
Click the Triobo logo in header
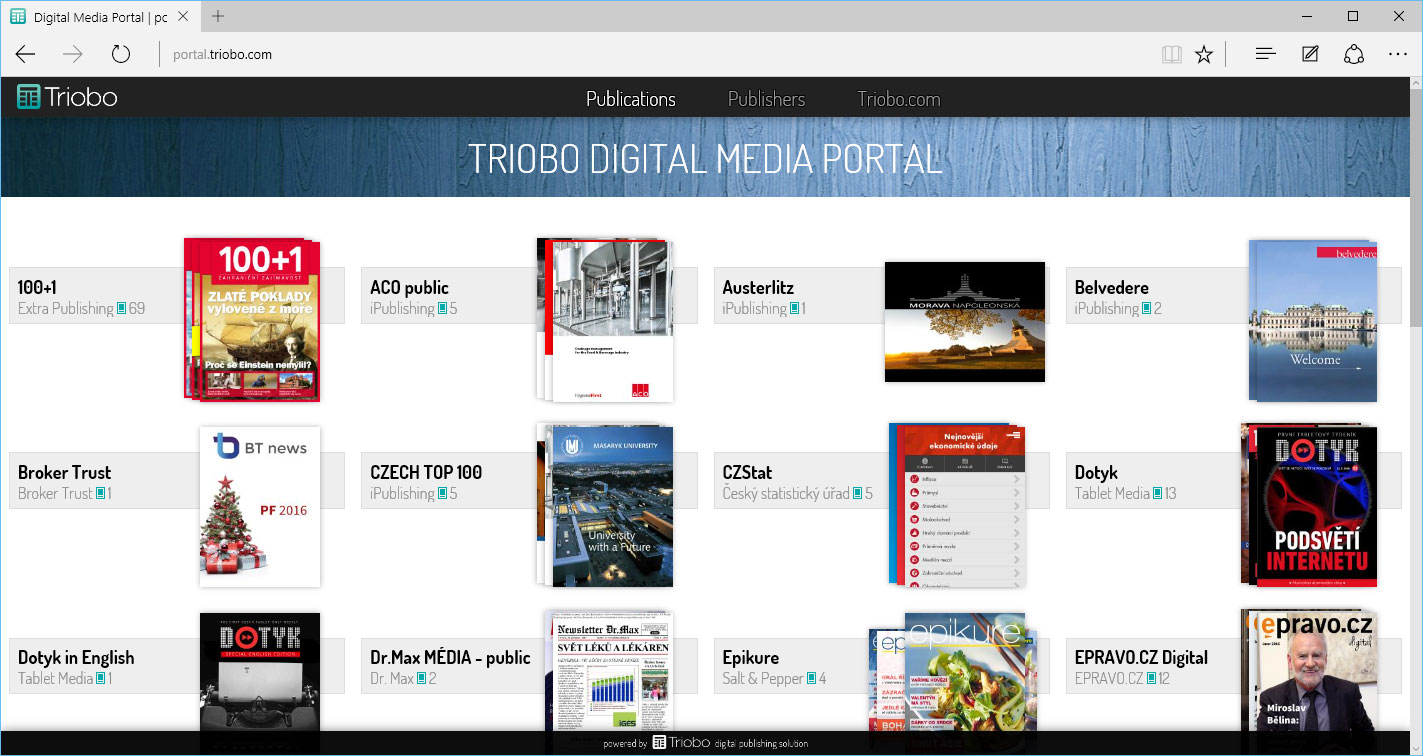coord(67,97)
